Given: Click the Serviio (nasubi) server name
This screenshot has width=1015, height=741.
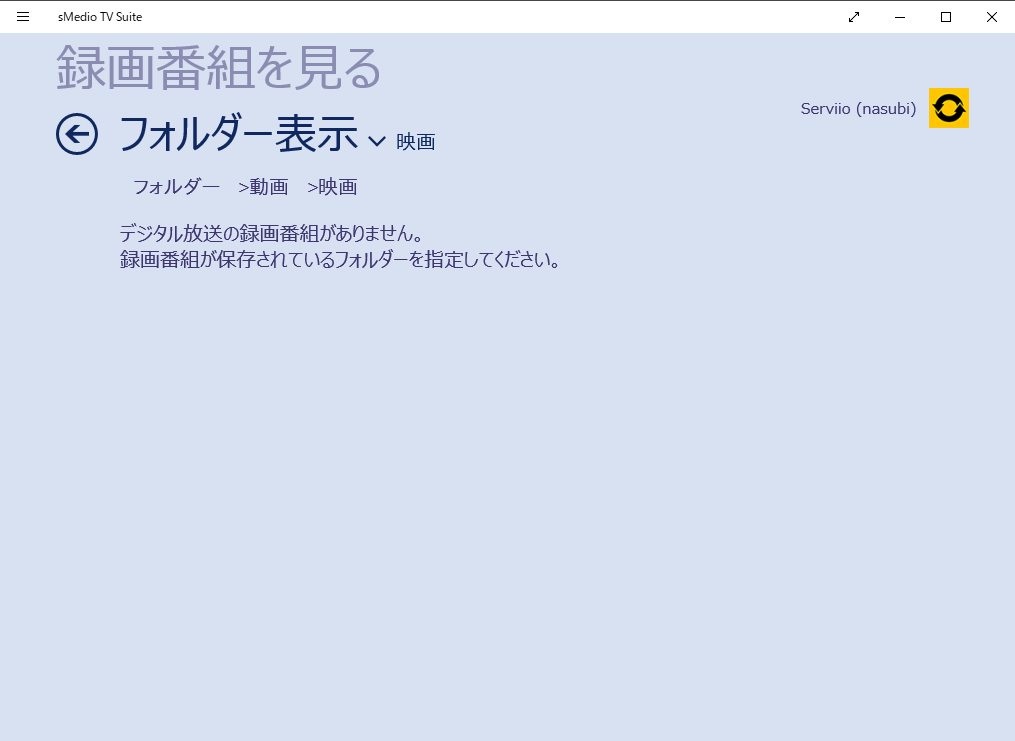Looking at the screenshot, I should 858,109.
